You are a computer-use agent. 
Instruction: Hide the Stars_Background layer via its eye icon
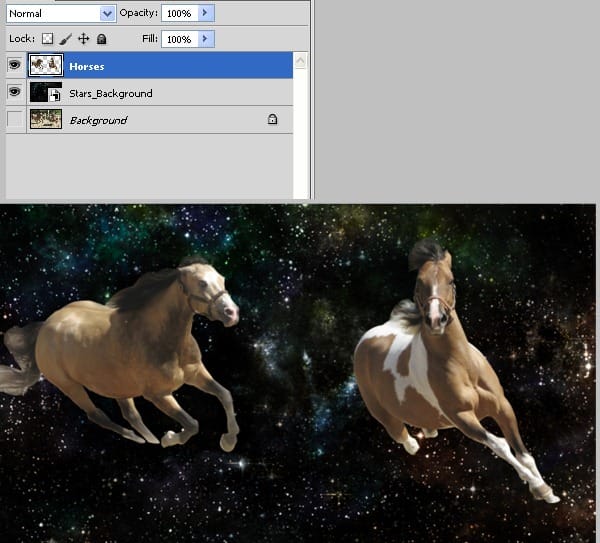[15, 92]
